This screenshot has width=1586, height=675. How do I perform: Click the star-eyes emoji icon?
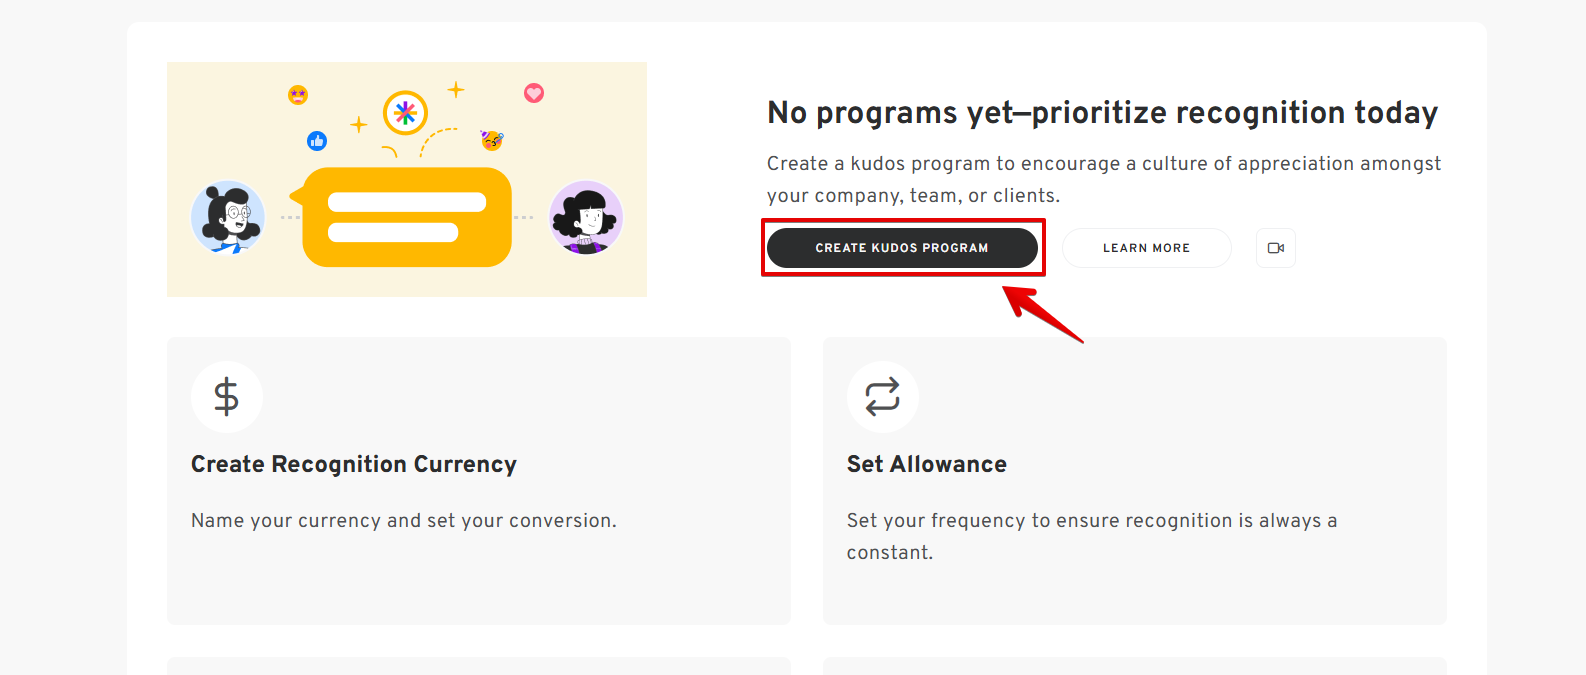298,95
